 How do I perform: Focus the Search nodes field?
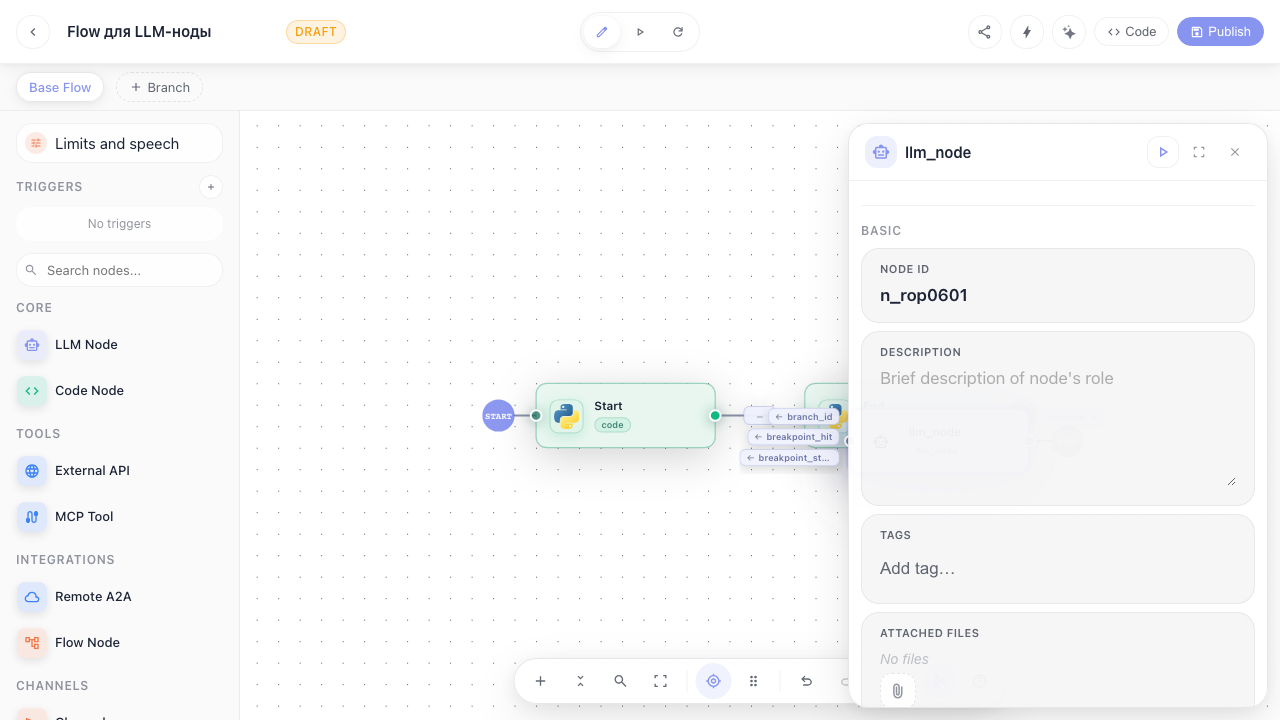(x=119, y=270)
